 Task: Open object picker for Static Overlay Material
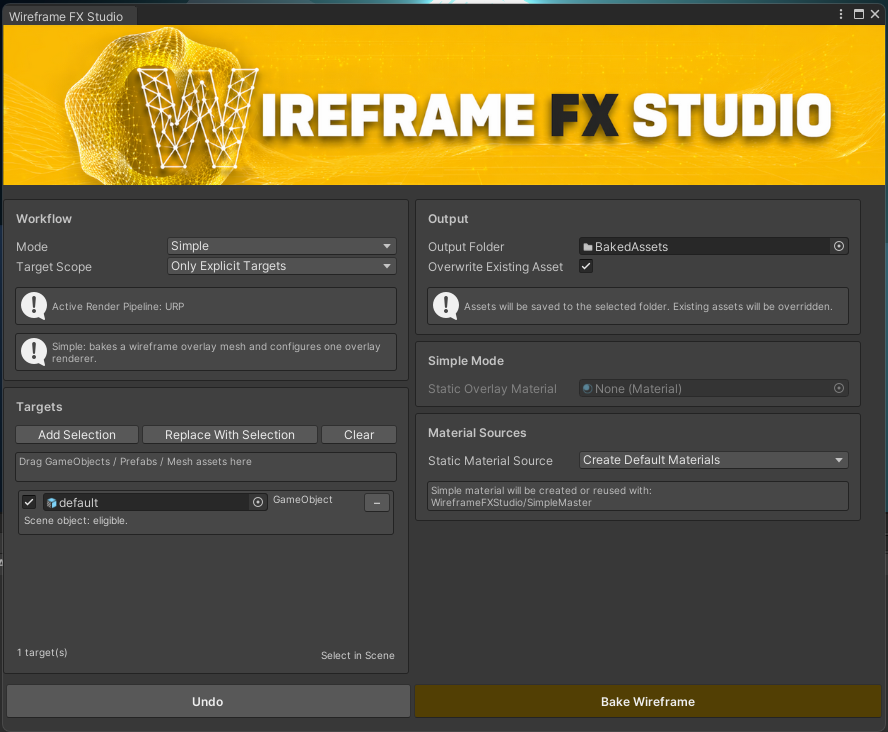coord(839,388)
